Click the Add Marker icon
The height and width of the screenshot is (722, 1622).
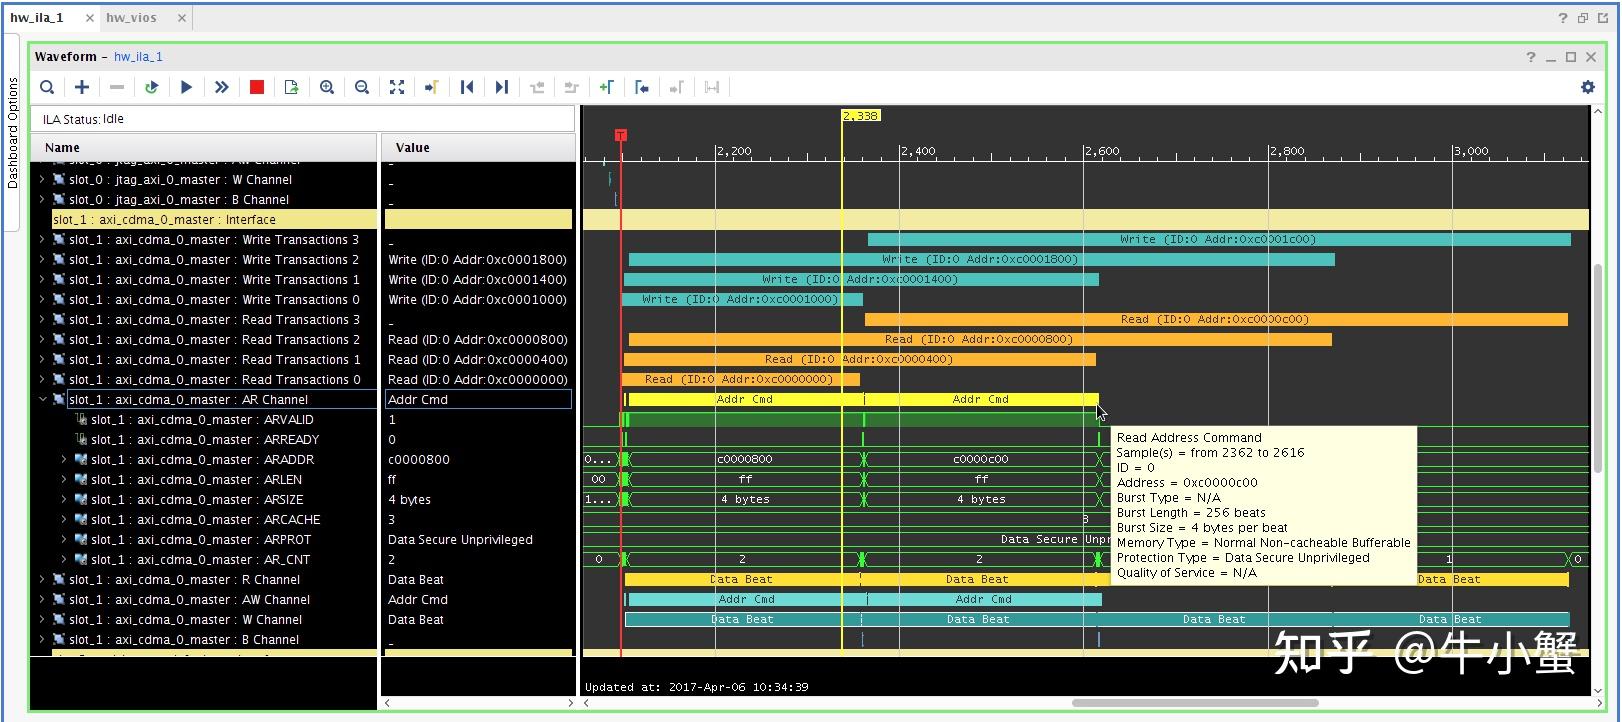(x=606, y=88)
